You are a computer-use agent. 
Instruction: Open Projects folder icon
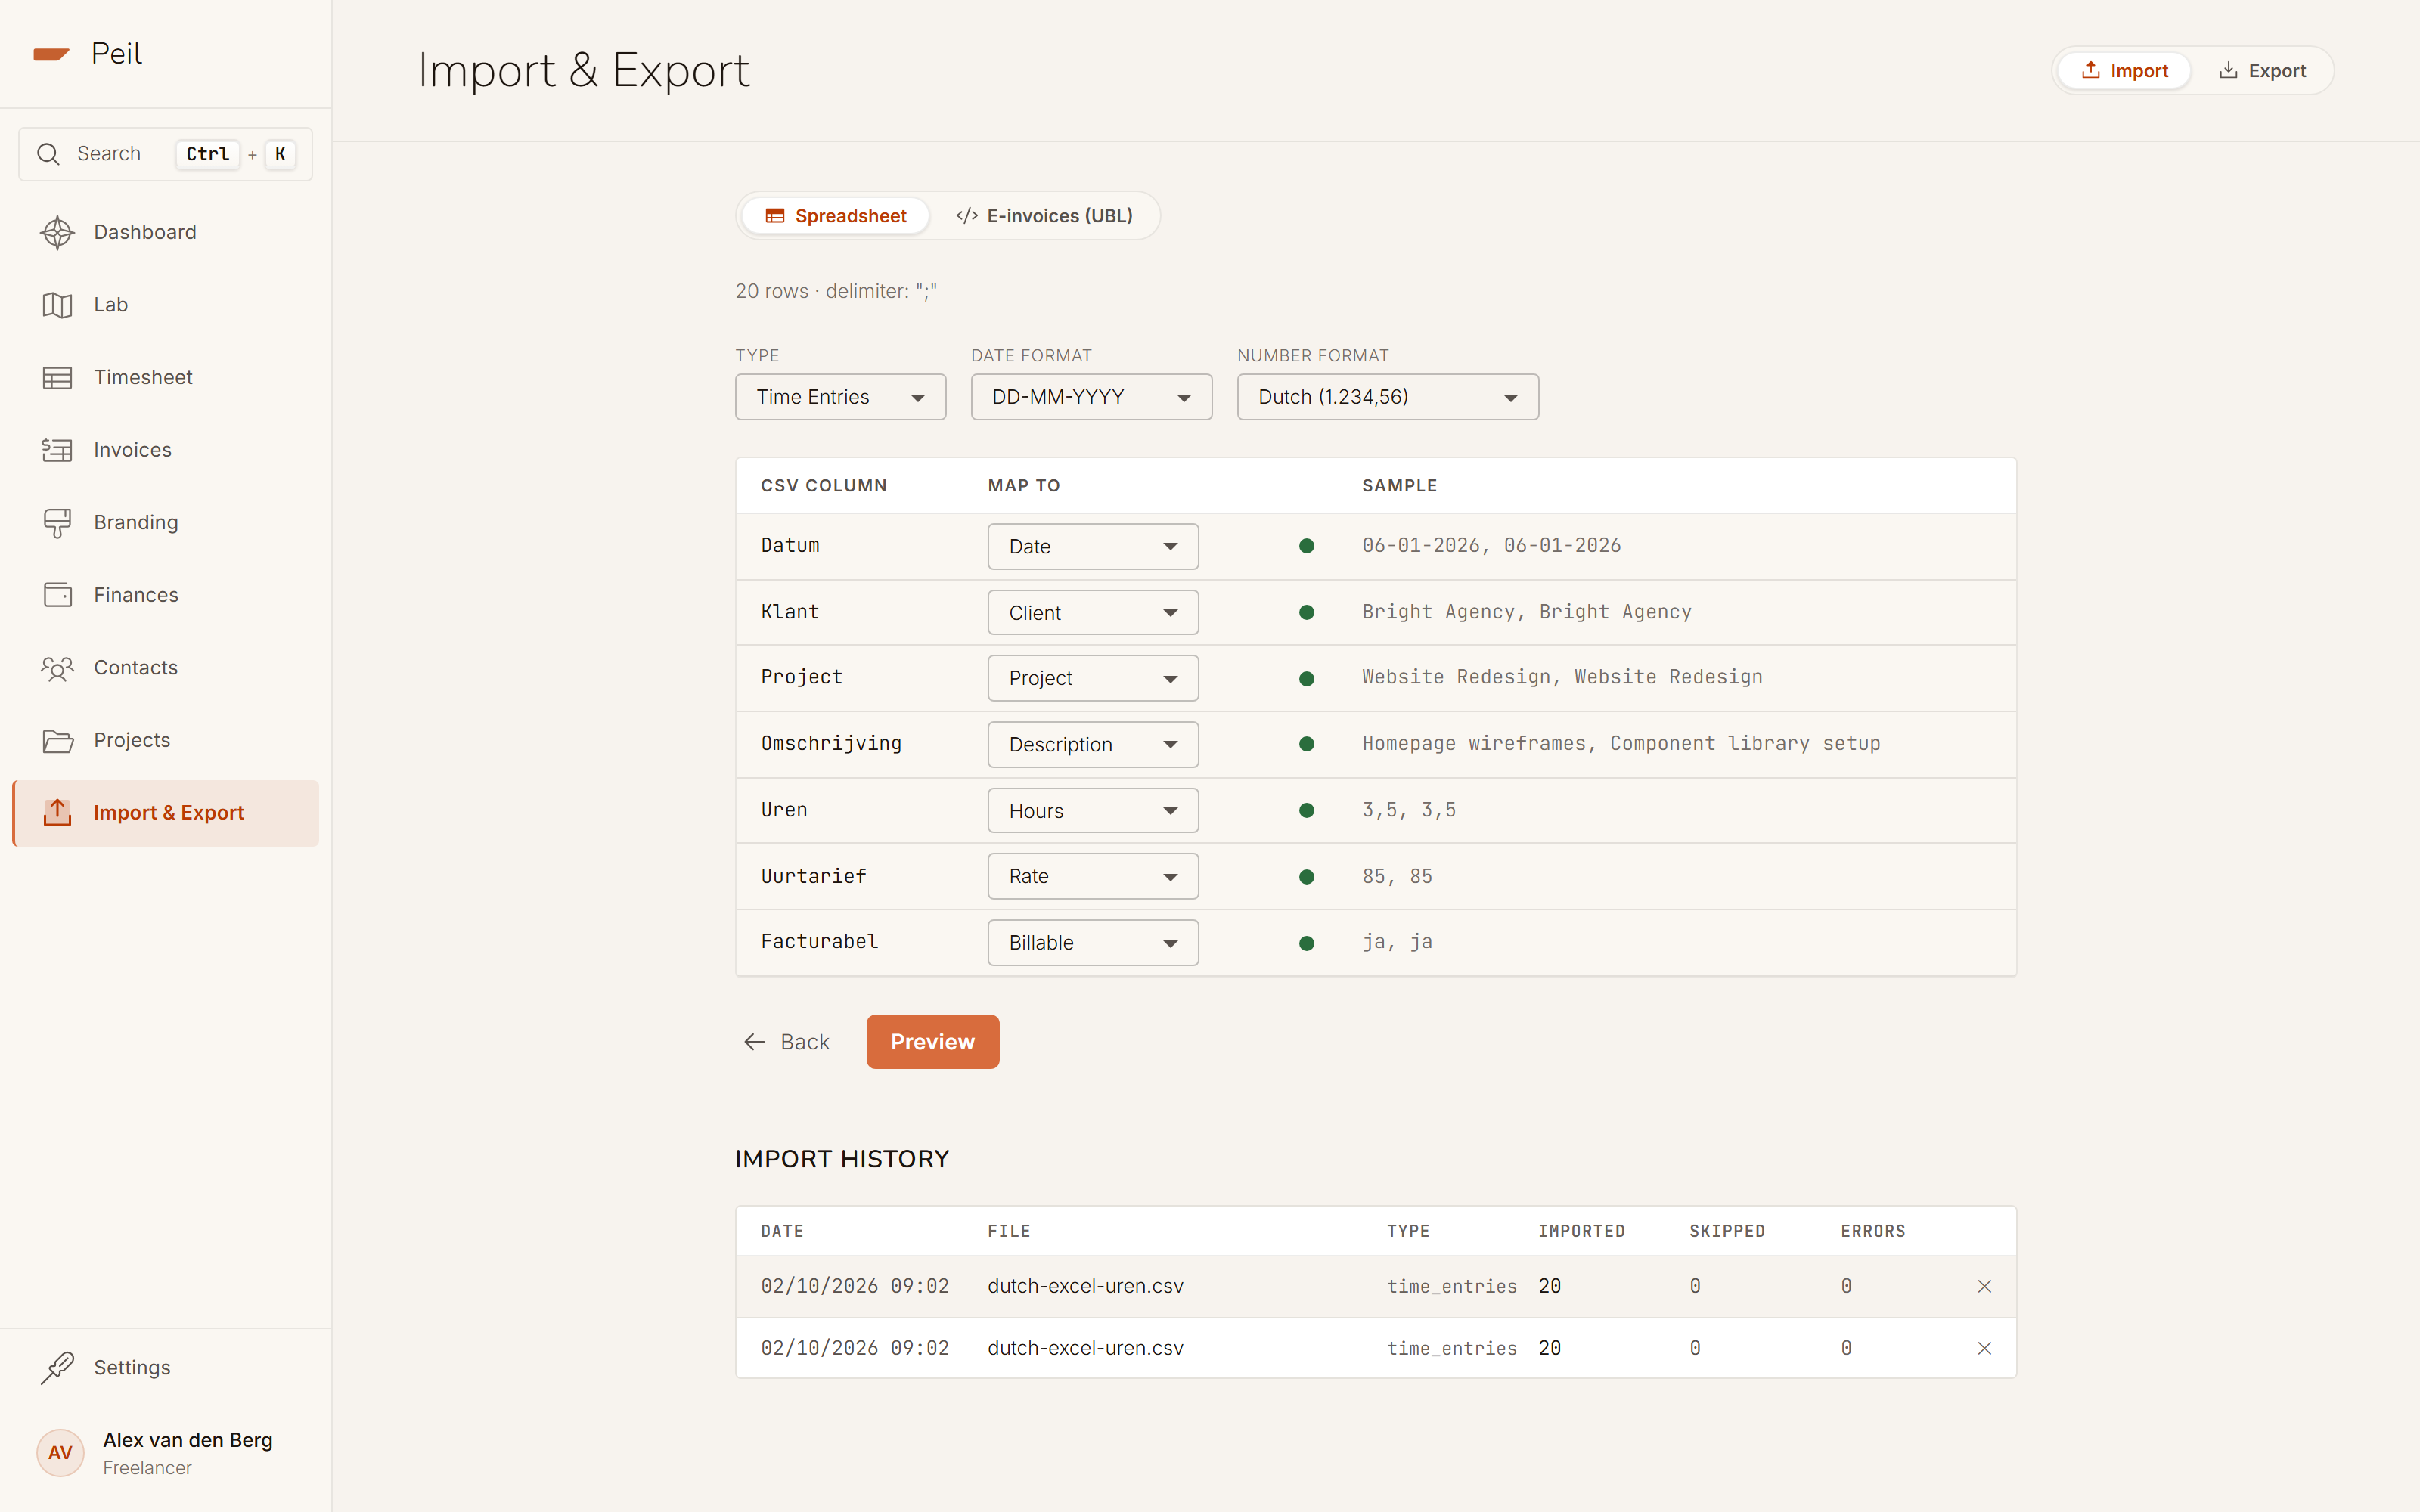[x=57, y=740]
